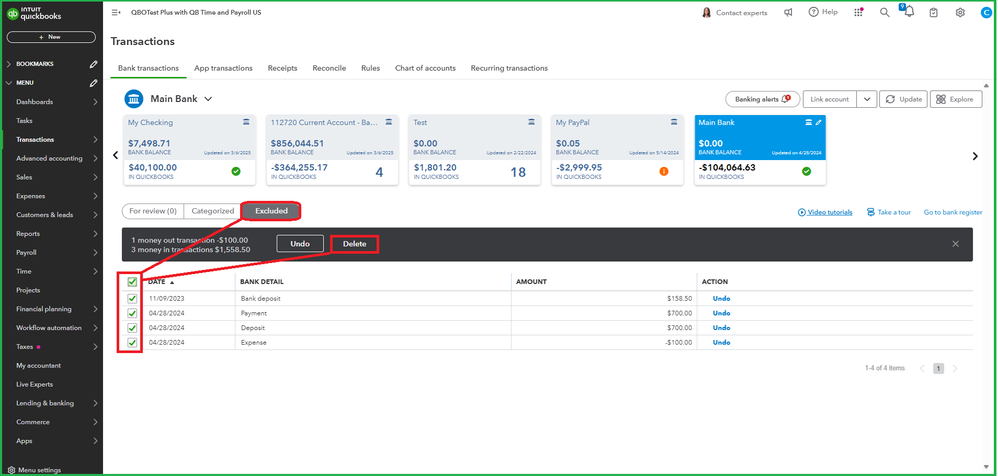Open Chart of accounts tab
The width and height of the screenshot is (998, 476).
(425, 68)
